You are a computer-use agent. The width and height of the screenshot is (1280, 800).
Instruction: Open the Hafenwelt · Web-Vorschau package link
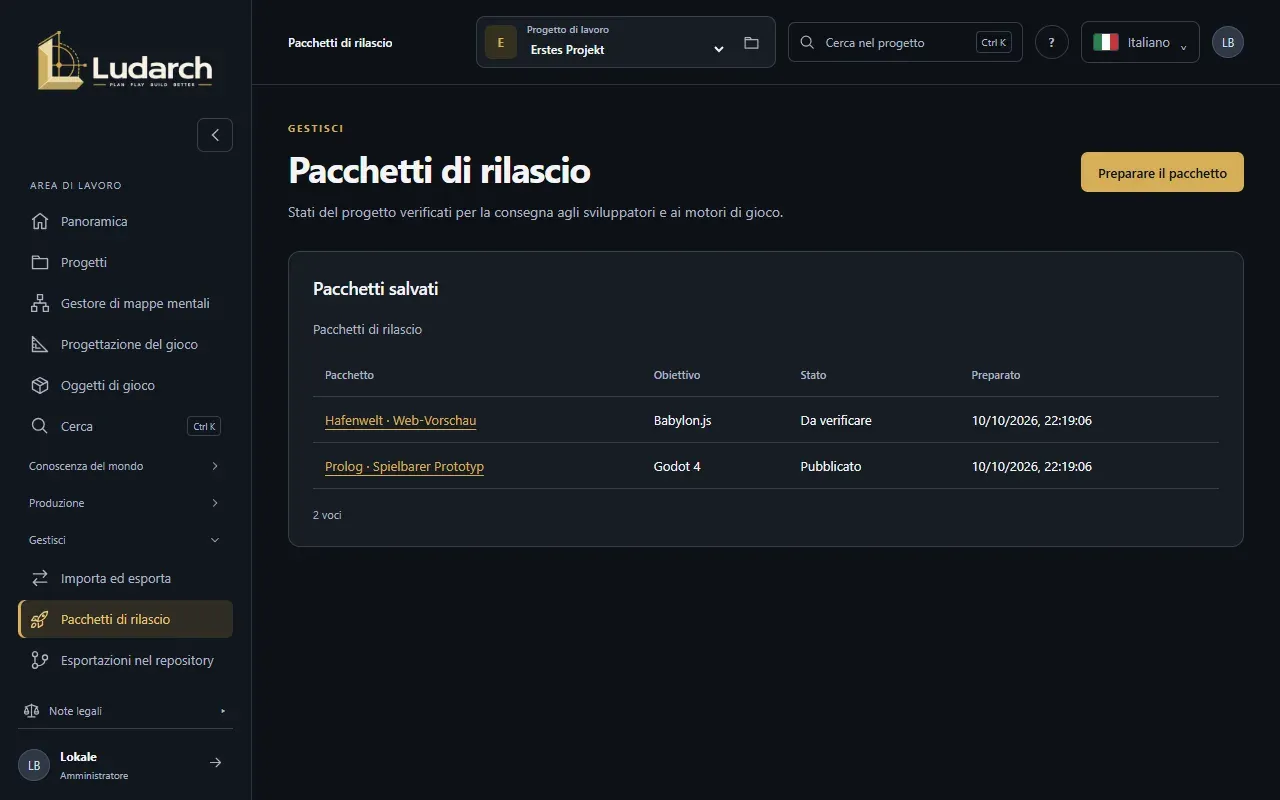(x=400, y=421)
